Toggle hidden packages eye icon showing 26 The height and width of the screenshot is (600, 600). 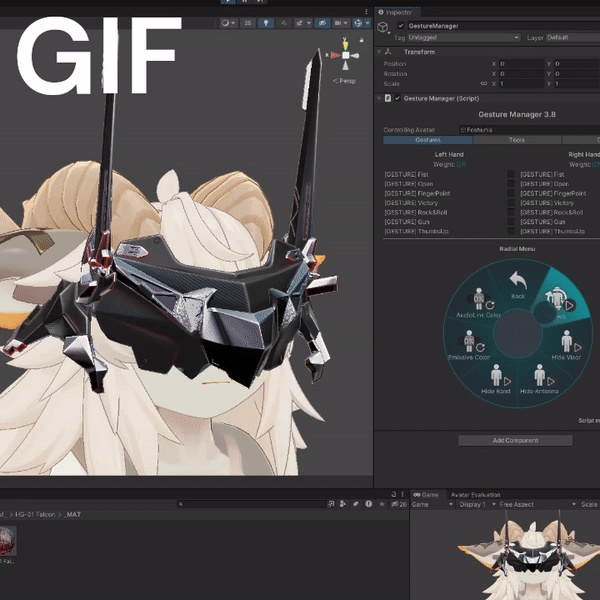(399, 504)
